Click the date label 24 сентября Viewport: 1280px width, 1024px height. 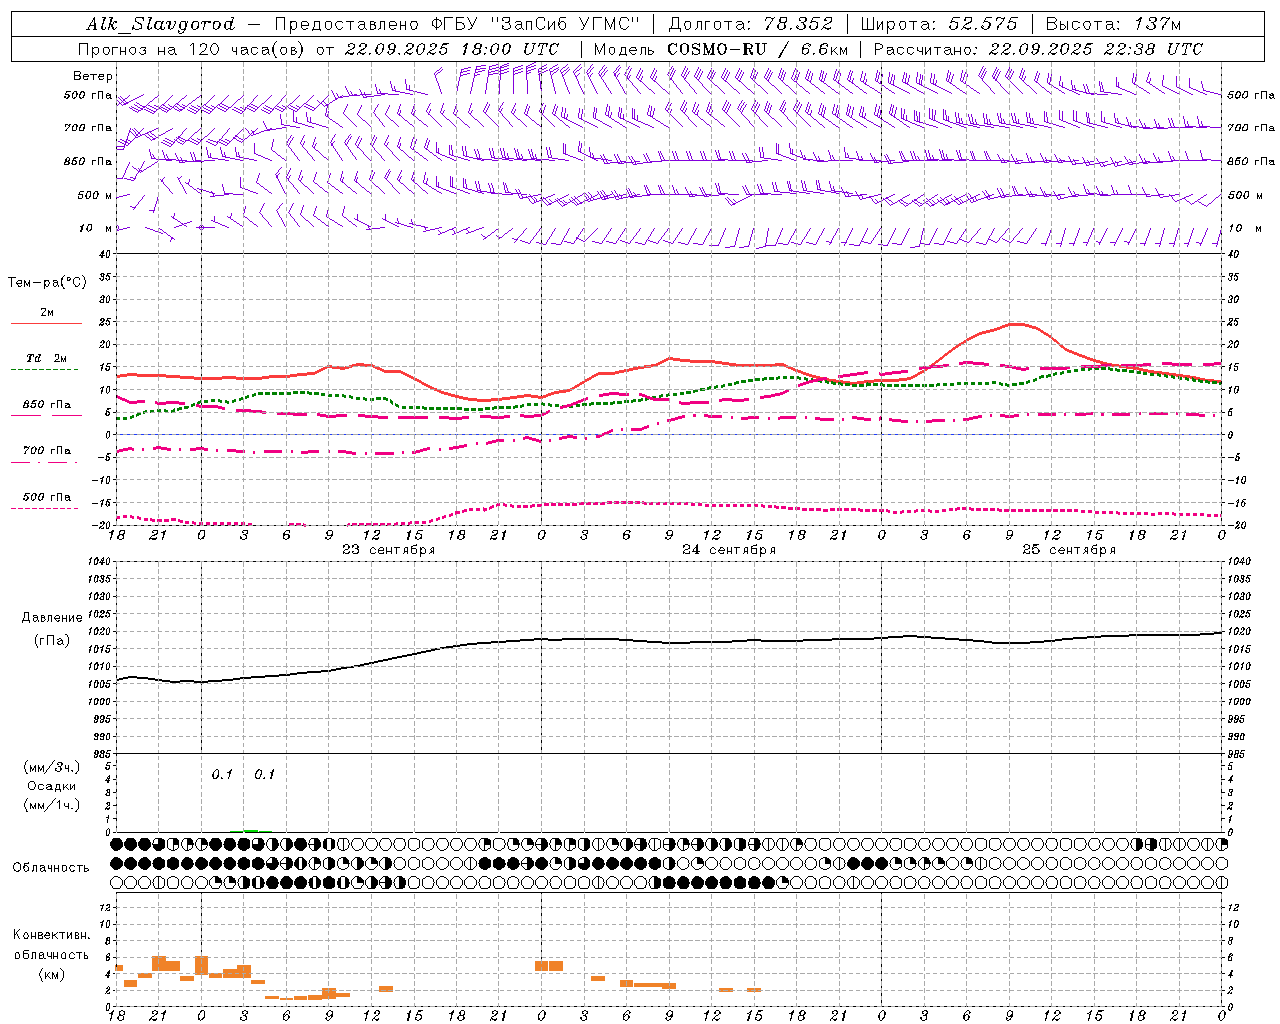click(x=729, y=550)
